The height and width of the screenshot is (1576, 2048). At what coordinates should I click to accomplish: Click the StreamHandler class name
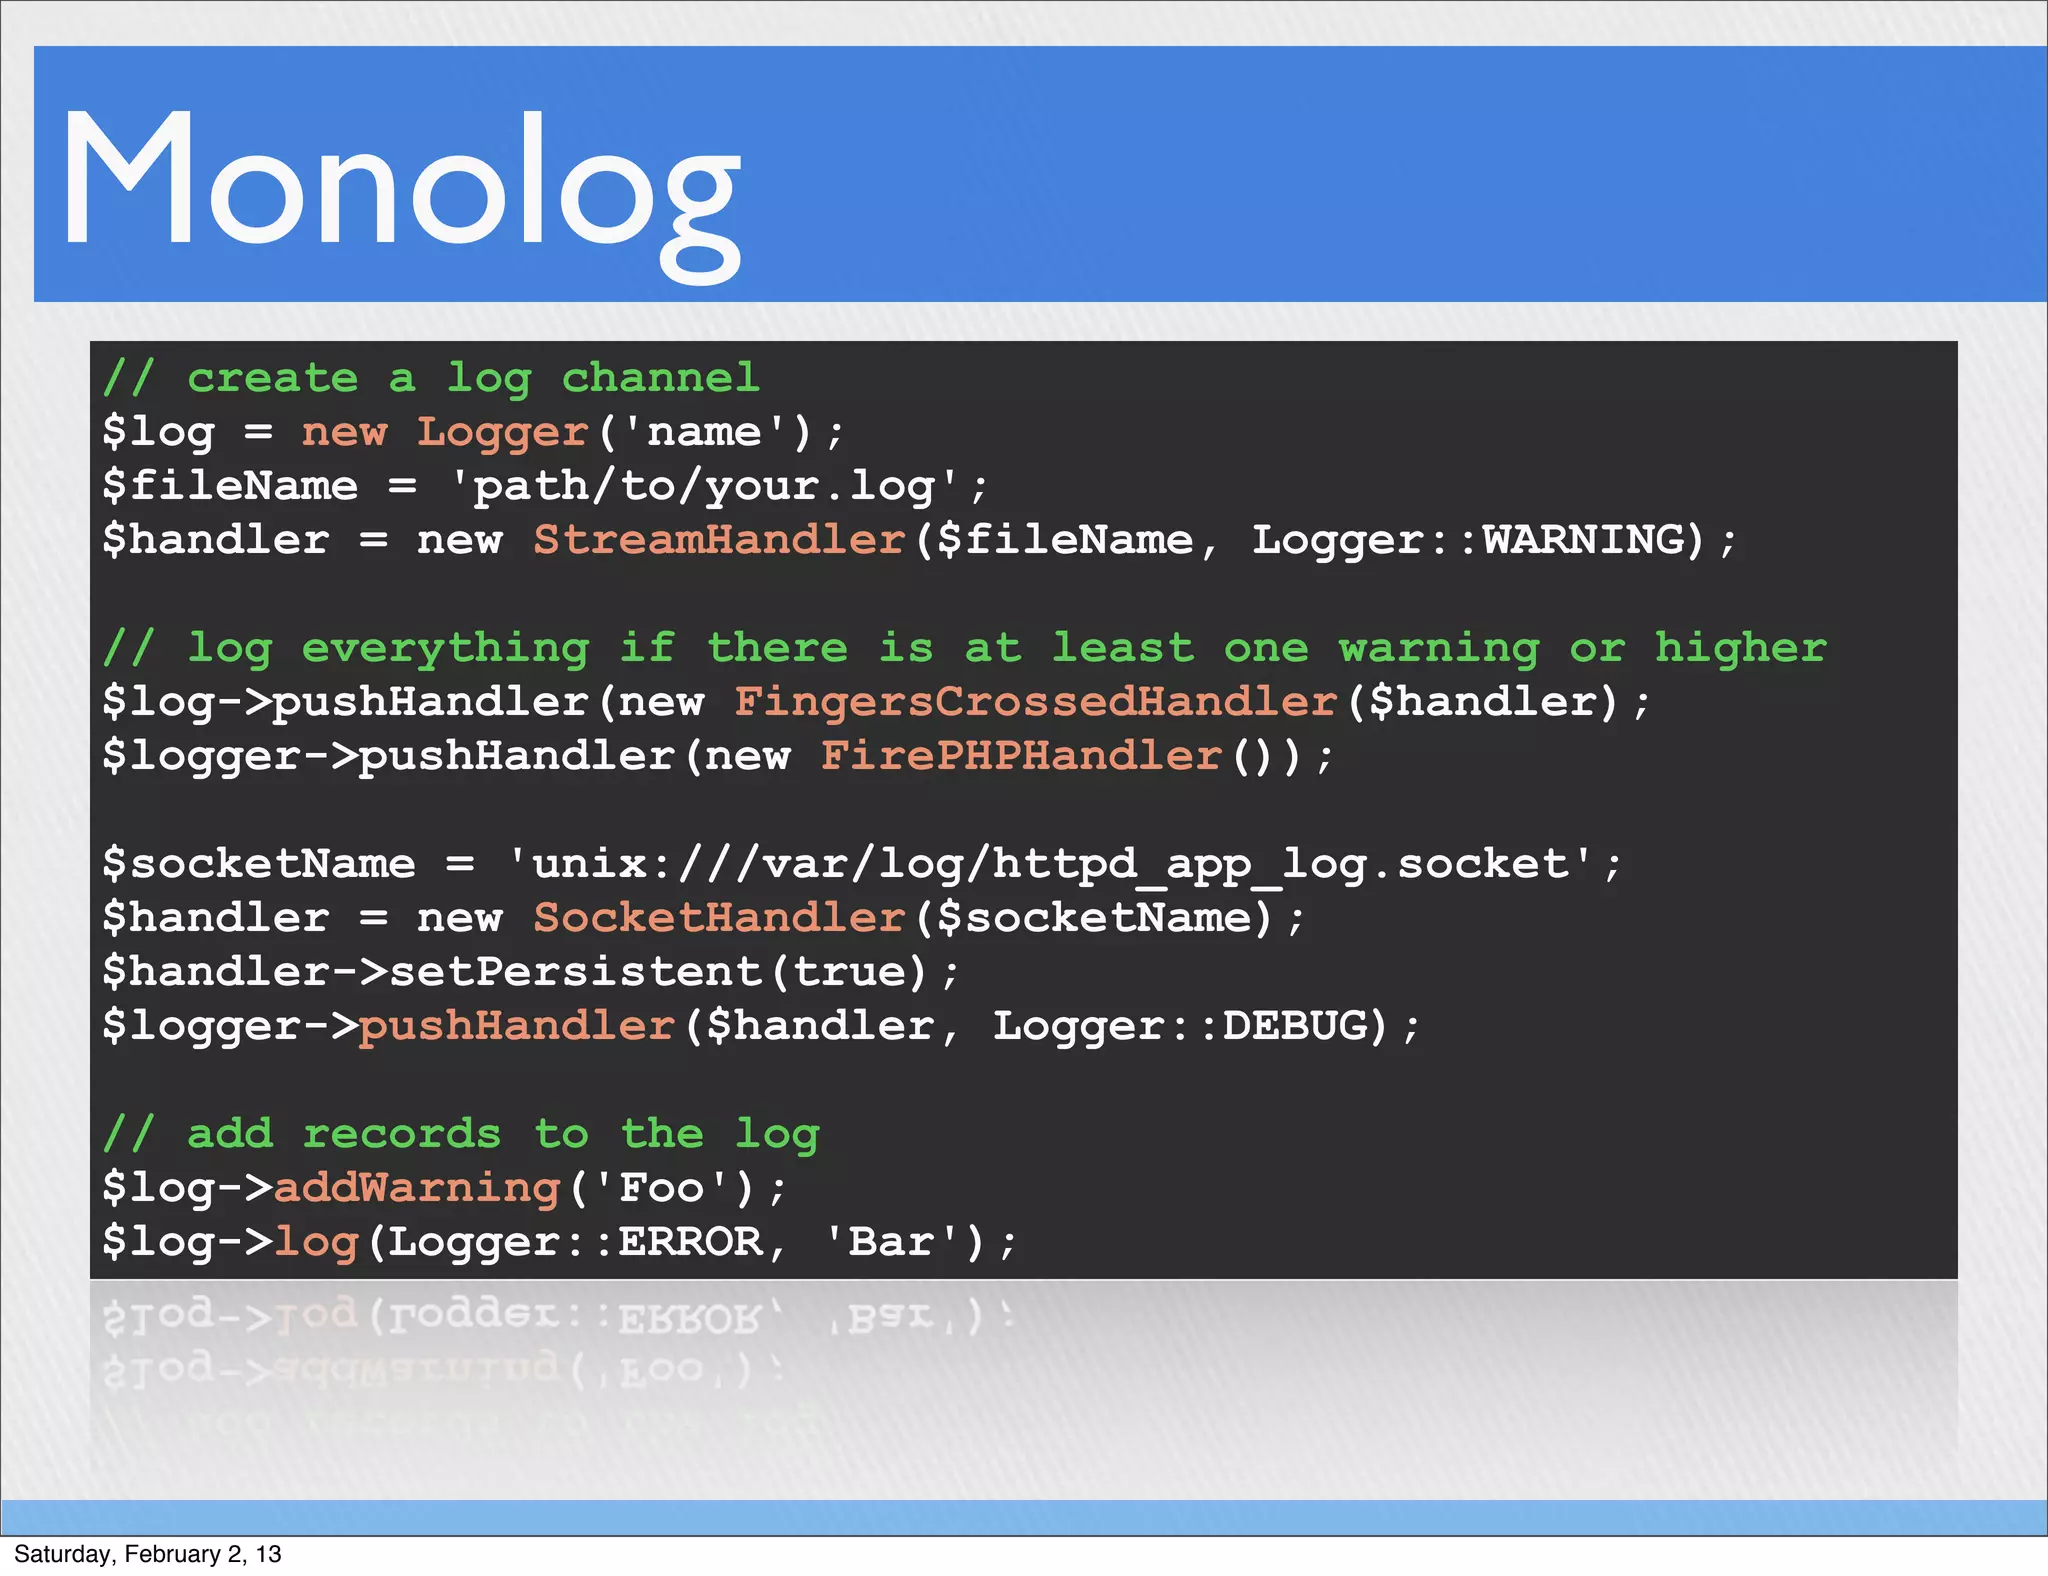(719, 540)
